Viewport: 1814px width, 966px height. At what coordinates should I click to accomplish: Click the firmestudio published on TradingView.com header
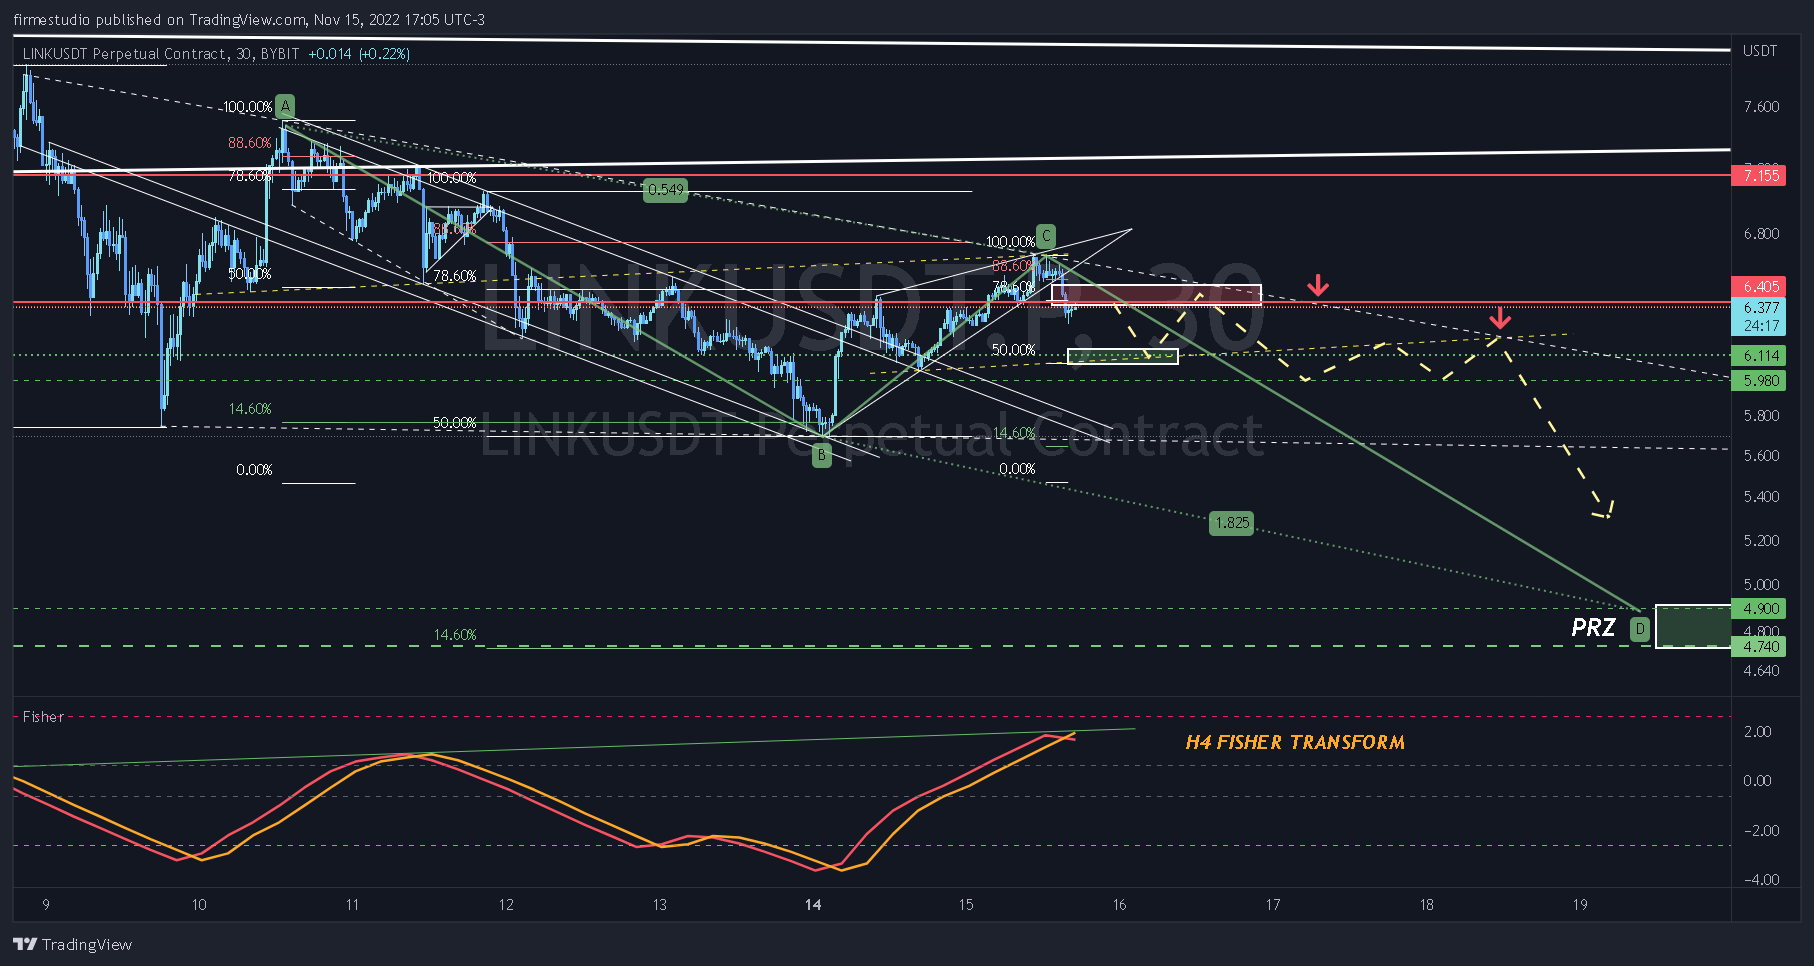tap(249, 20)
